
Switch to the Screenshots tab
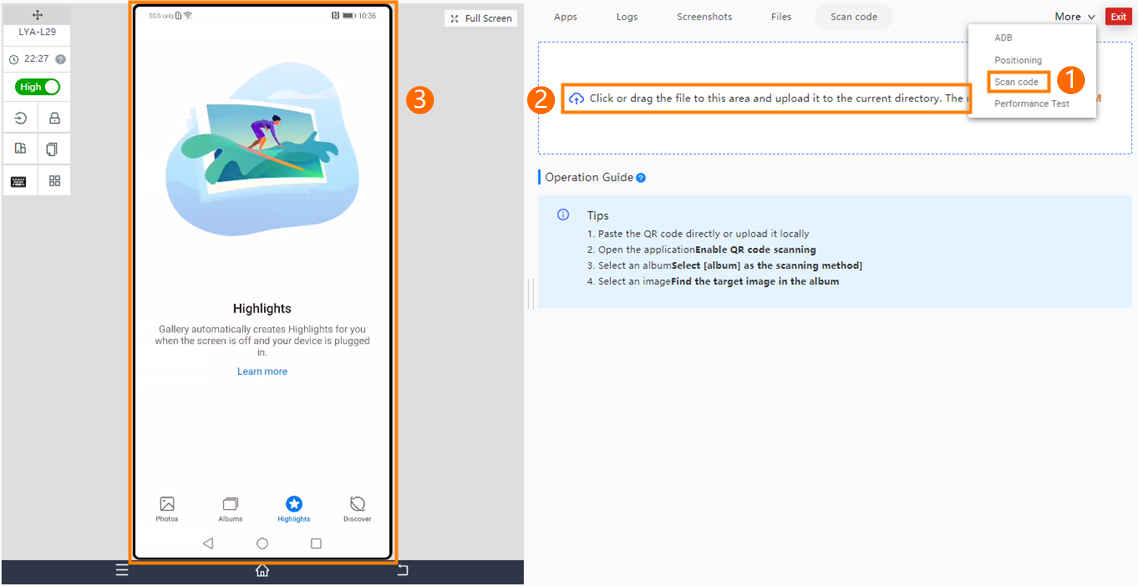click(x=704, y=17)
